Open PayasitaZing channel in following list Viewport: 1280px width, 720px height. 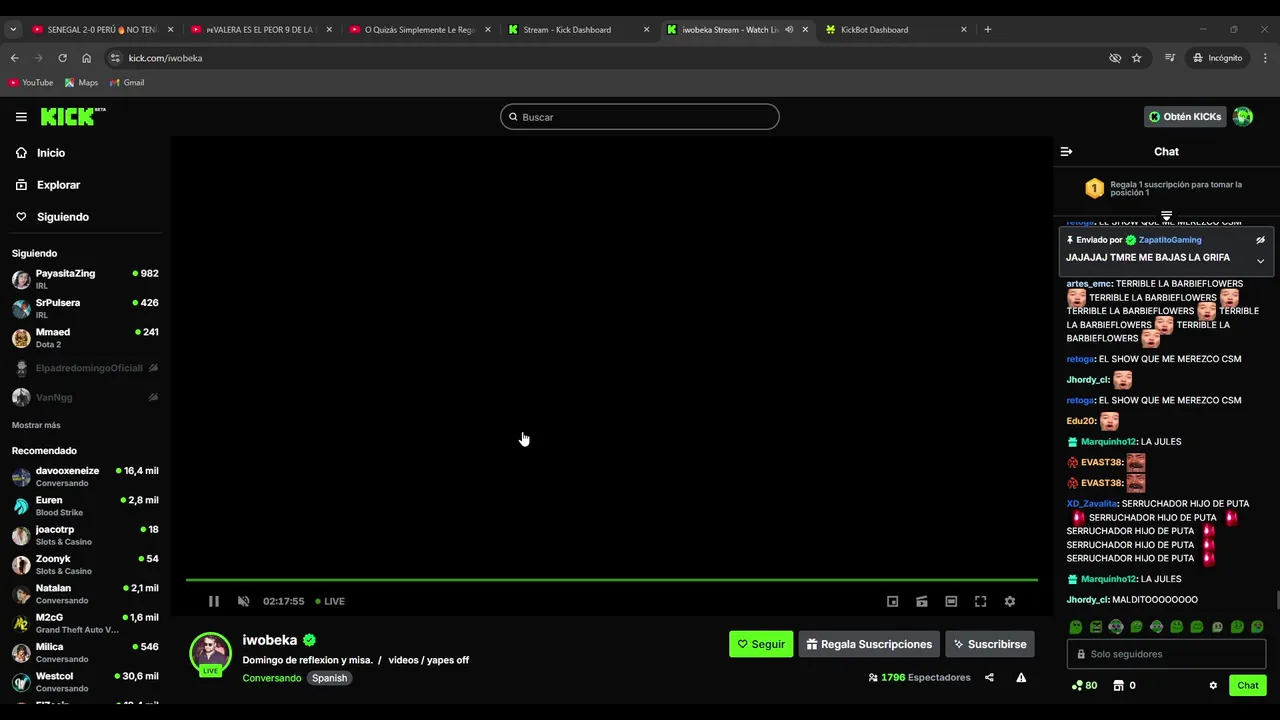tap(85, 279)
